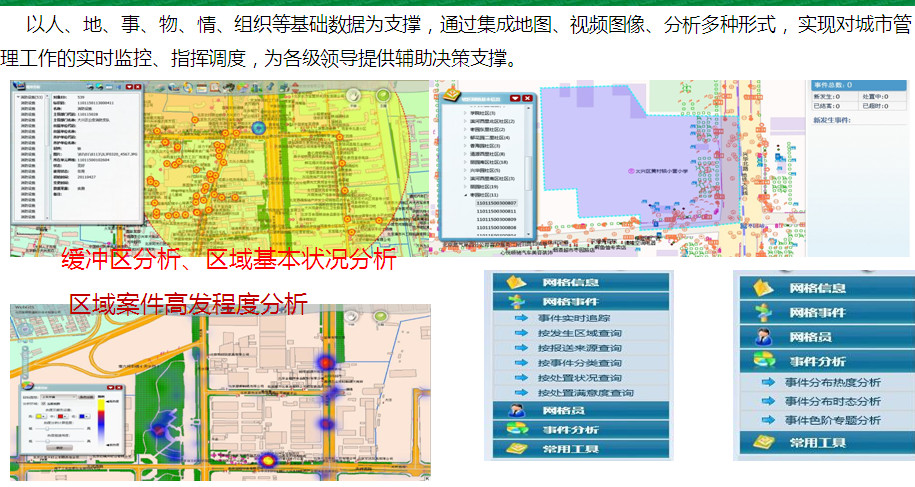Click the 网格事件 signpost icon in left menu
Viewport: 915px width, 487px height.
point(516,301)
